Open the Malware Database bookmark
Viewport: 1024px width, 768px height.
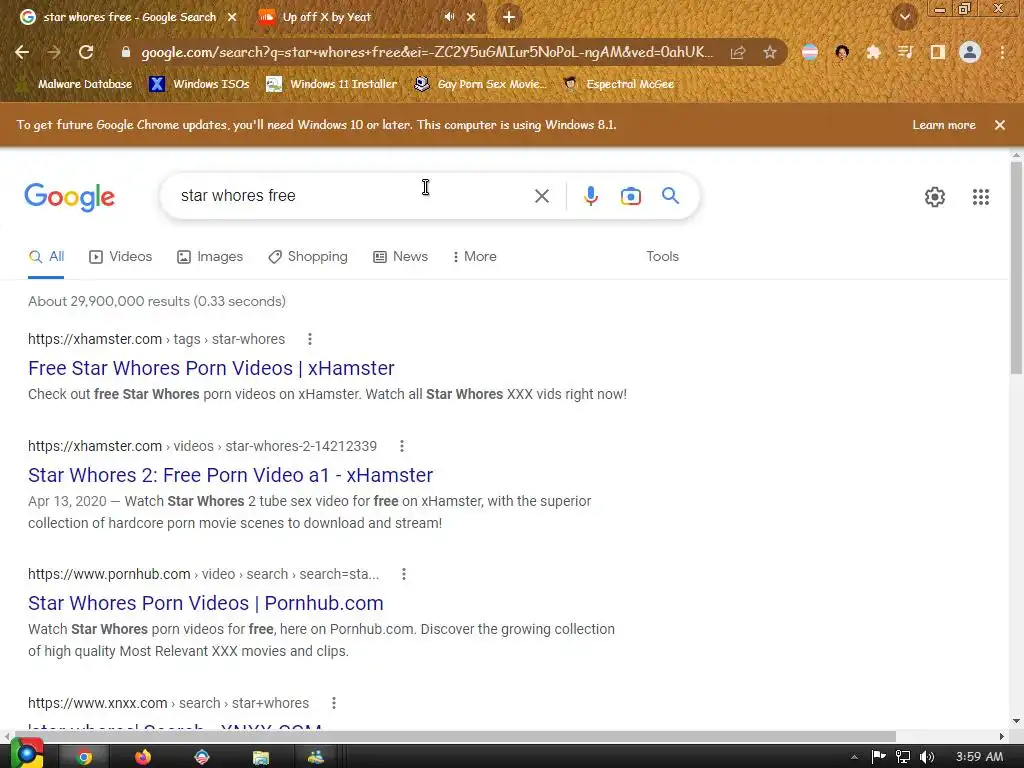point(74,84)
